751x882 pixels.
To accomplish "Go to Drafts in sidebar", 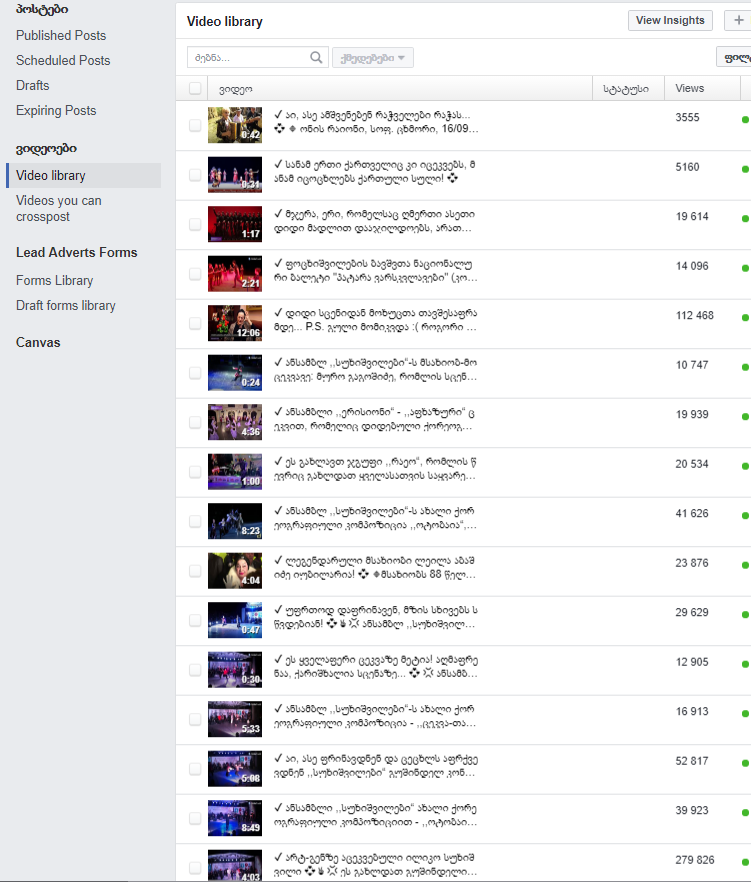I will (33, 86).
